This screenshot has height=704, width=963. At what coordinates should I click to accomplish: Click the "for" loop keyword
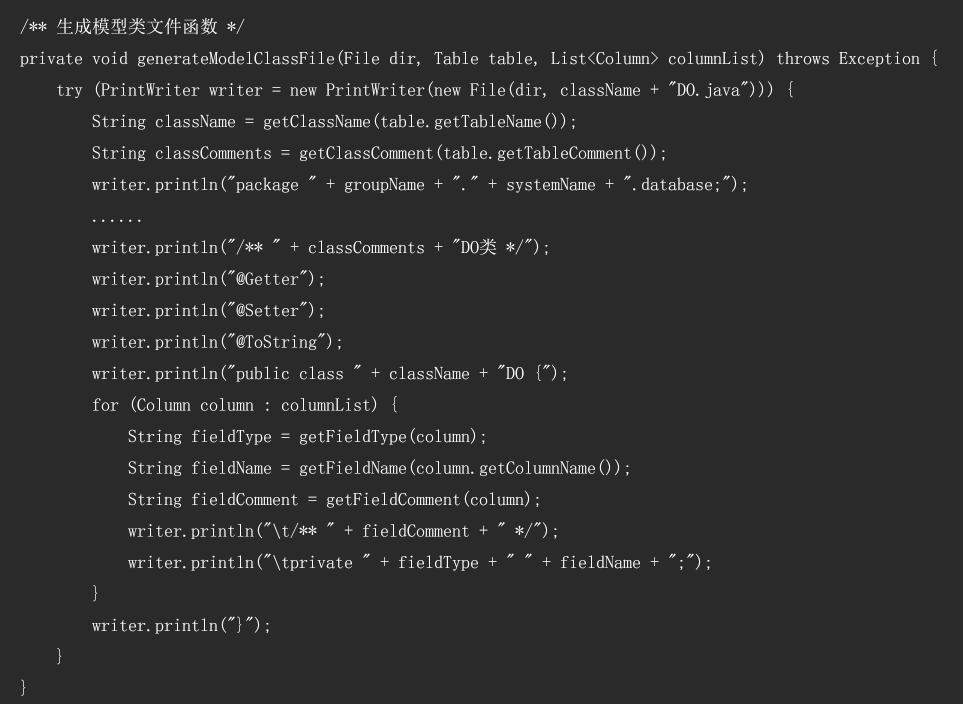coord(105,405)
